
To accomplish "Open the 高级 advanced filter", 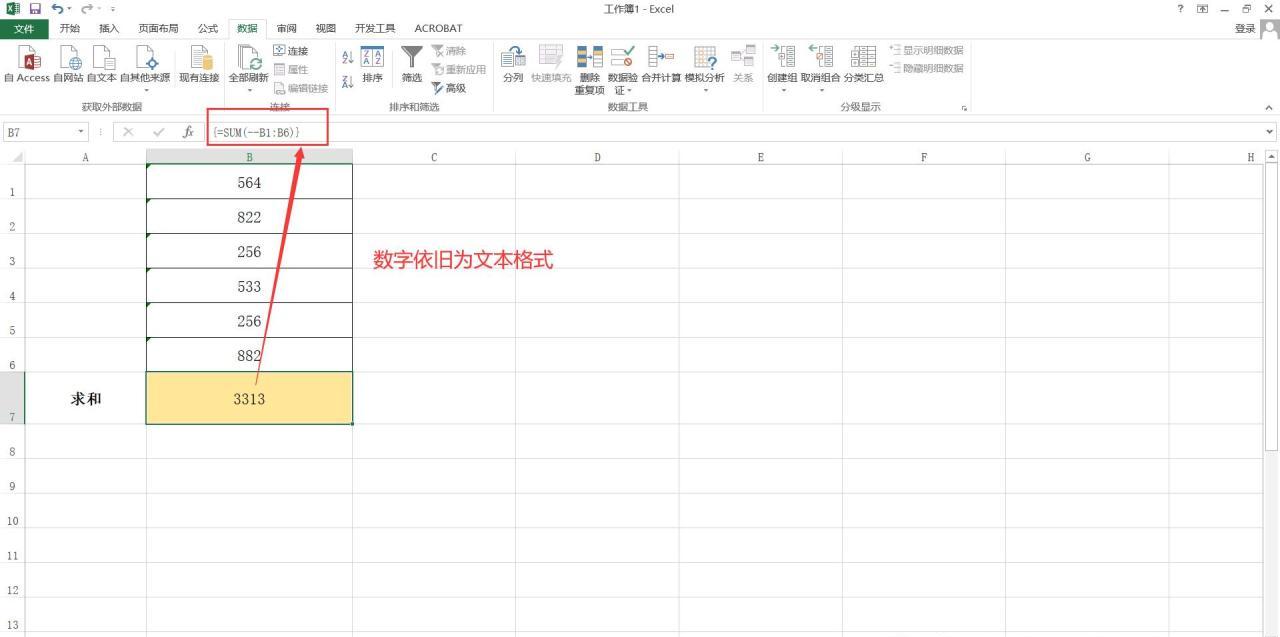I will 449,88.
